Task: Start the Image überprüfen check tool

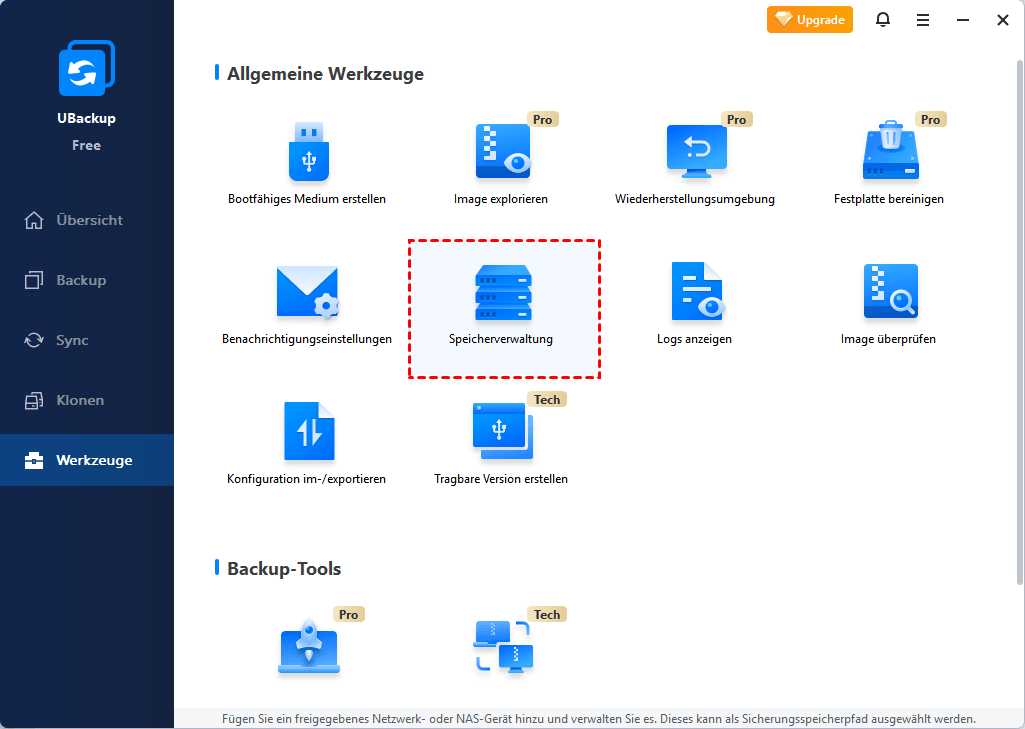Action: [x=889, y=292]
